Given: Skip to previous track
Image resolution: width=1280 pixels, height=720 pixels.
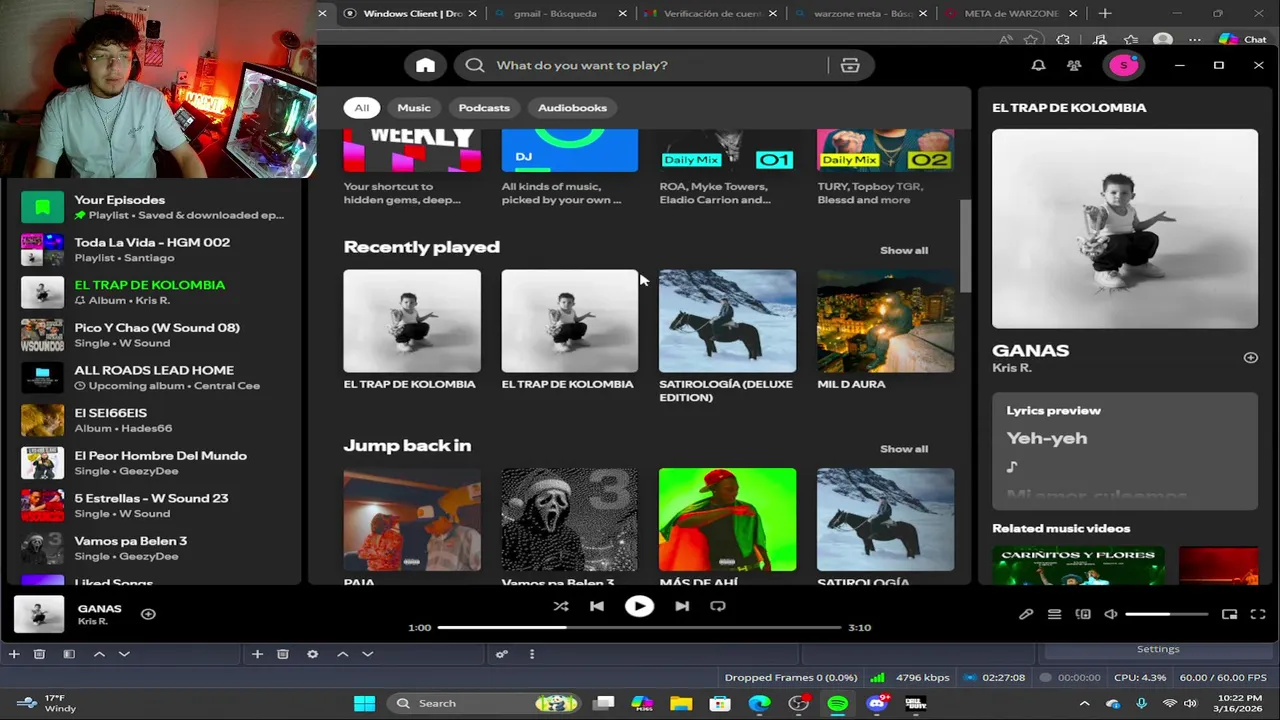Looking at the screenshot, I should click(597, 606).
